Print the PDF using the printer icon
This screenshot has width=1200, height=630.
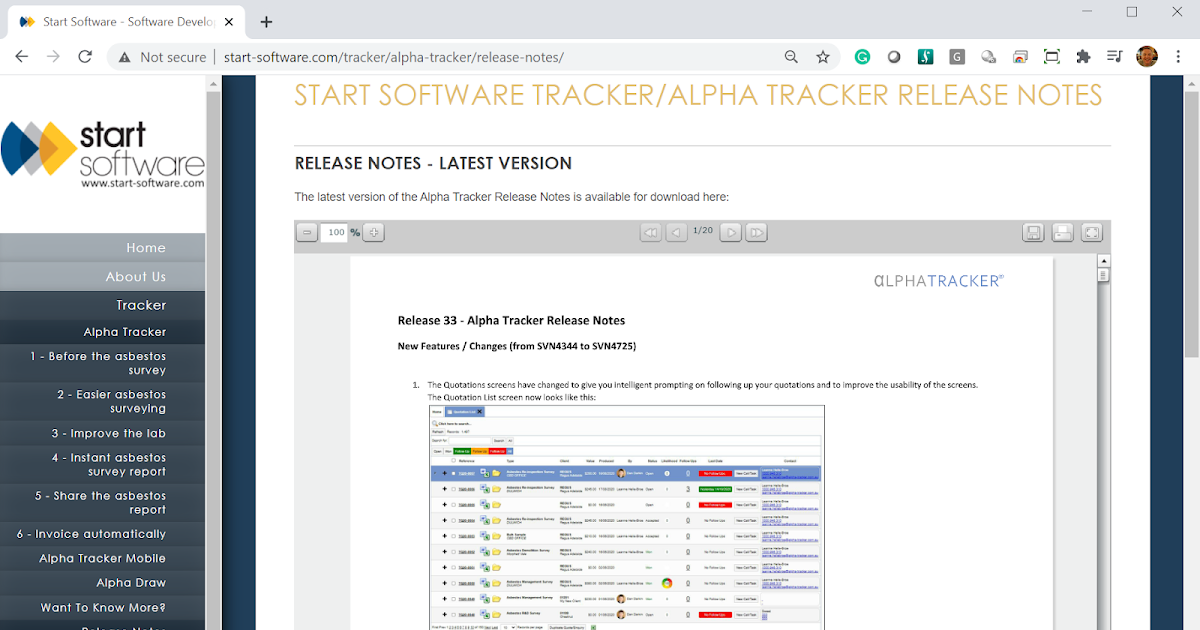1061,232
